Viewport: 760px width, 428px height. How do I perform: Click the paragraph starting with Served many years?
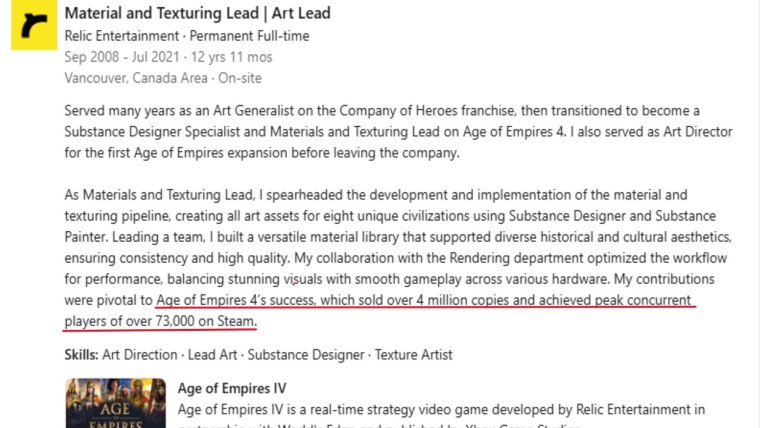398,132
